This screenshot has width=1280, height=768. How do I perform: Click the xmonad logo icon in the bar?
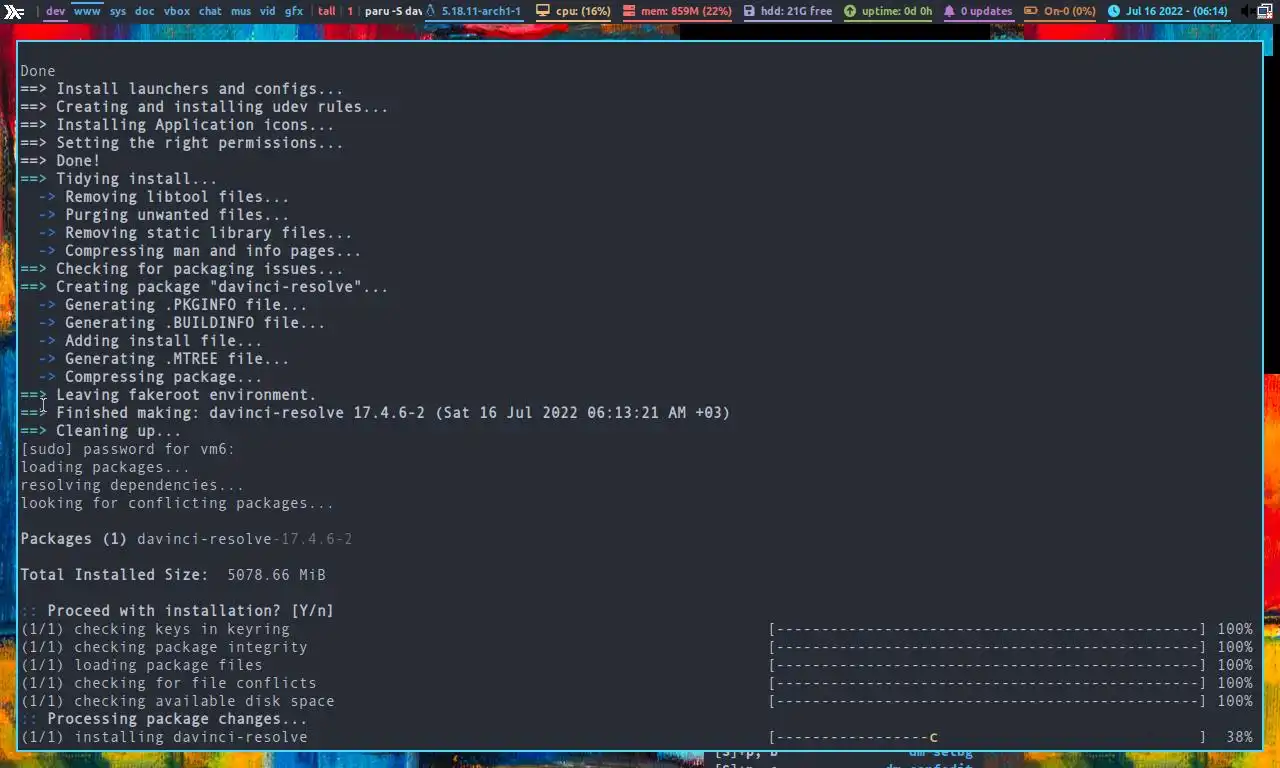[14, 12]
